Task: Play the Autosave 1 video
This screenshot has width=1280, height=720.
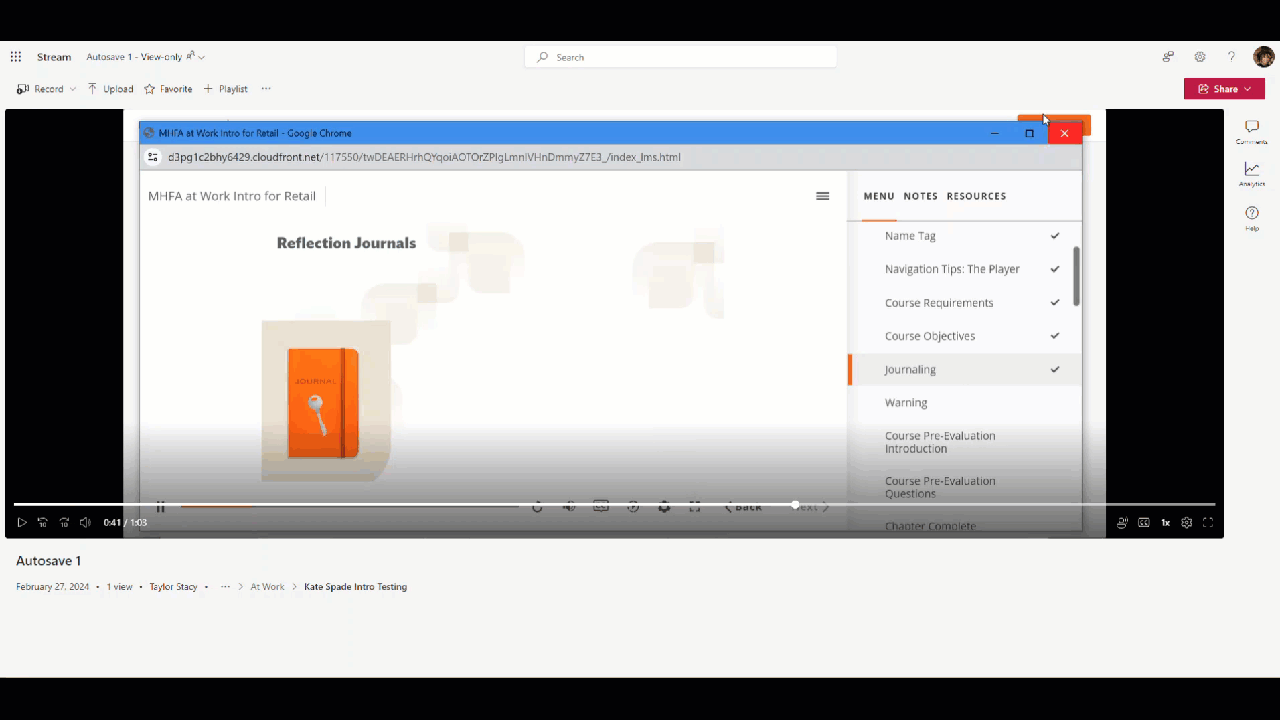Action: pyautogui.click(x=22, y=522)
